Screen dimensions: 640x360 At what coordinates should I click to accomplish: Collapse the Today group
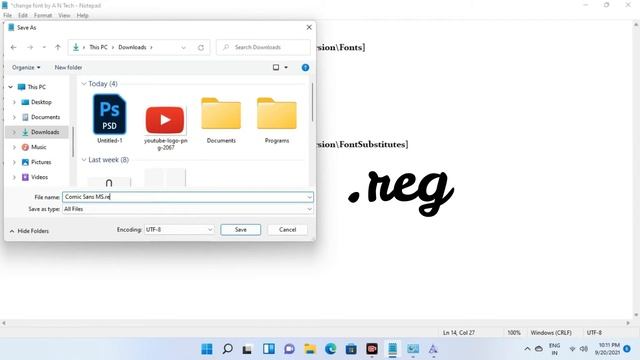pyautogui.click(x=84, y=84)
